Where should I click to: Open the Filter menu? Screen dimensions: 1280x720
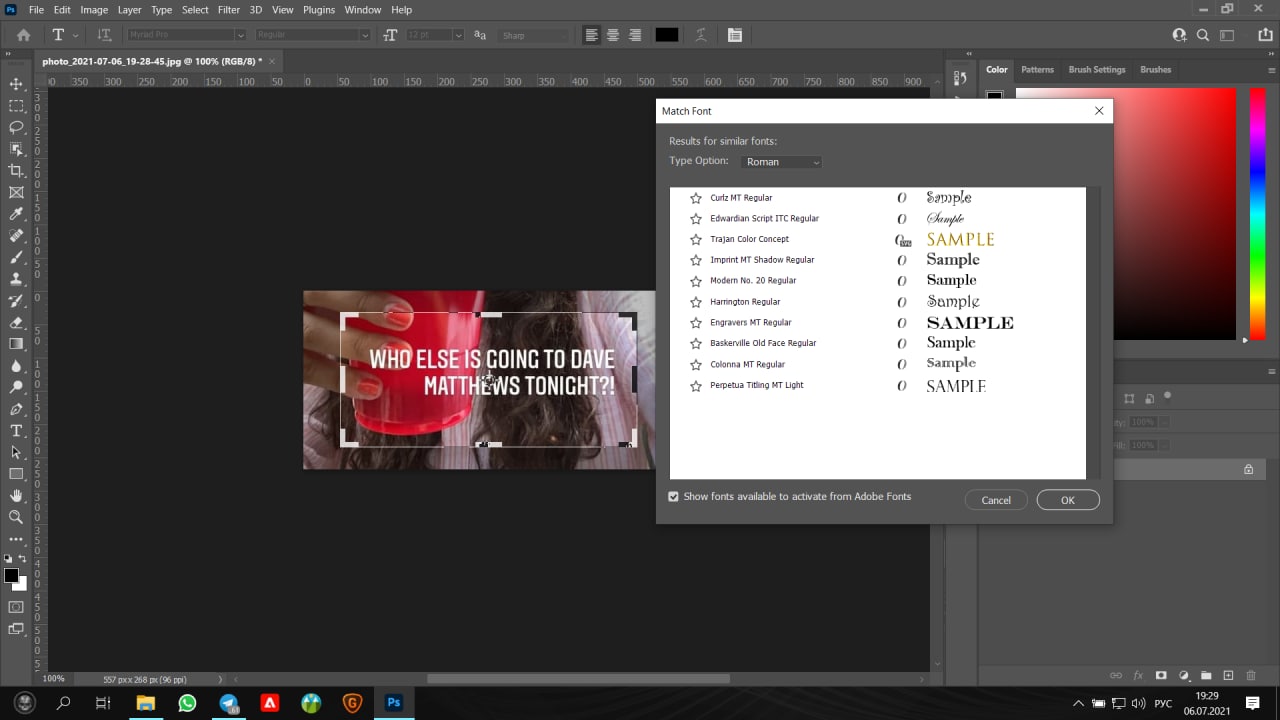[229, 10]
